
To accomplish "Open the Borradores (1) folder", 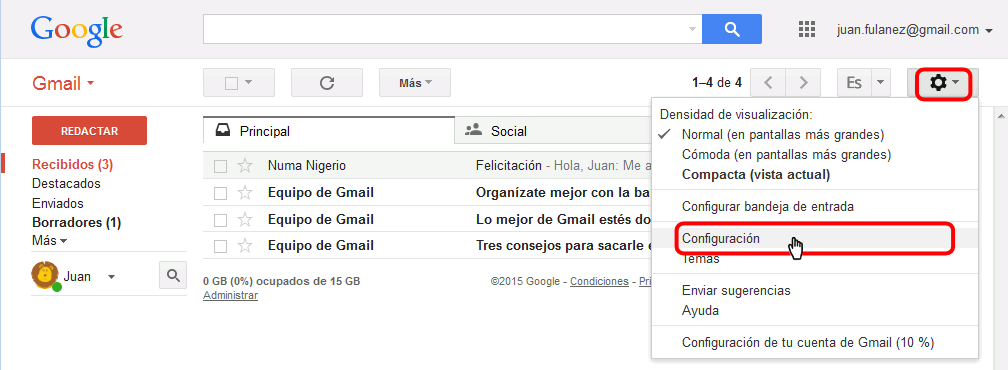I will 76,223.
